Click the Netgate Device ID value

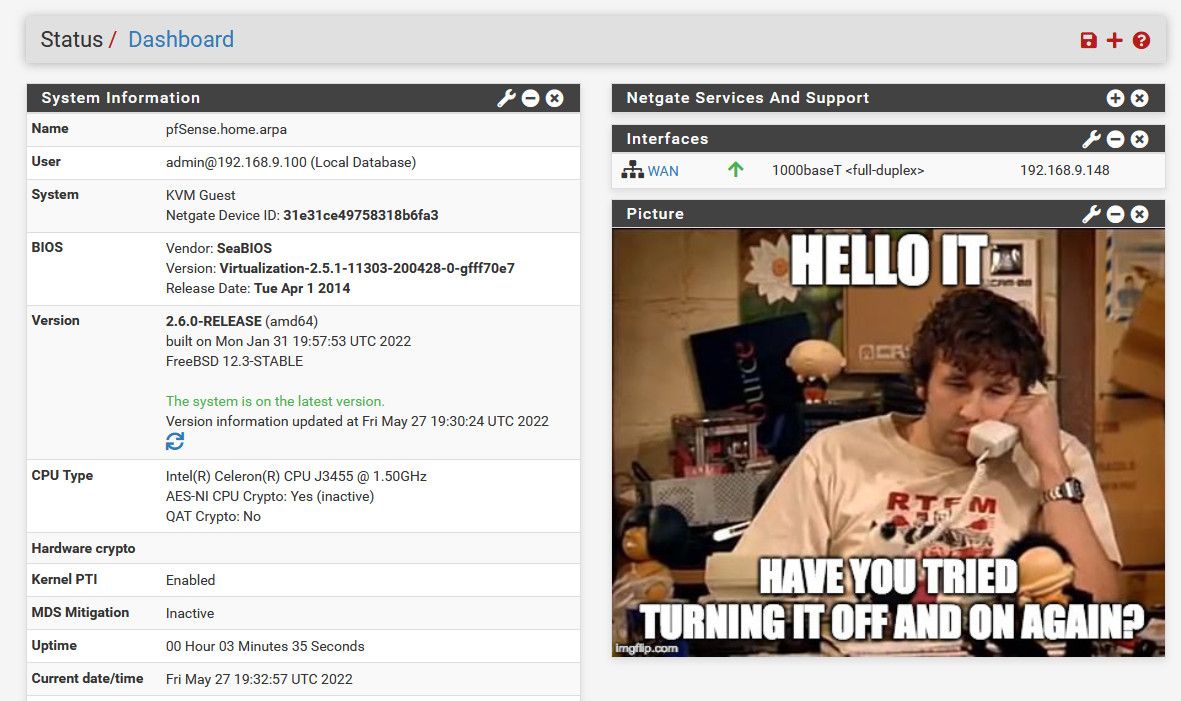click(x=361, y=215)
